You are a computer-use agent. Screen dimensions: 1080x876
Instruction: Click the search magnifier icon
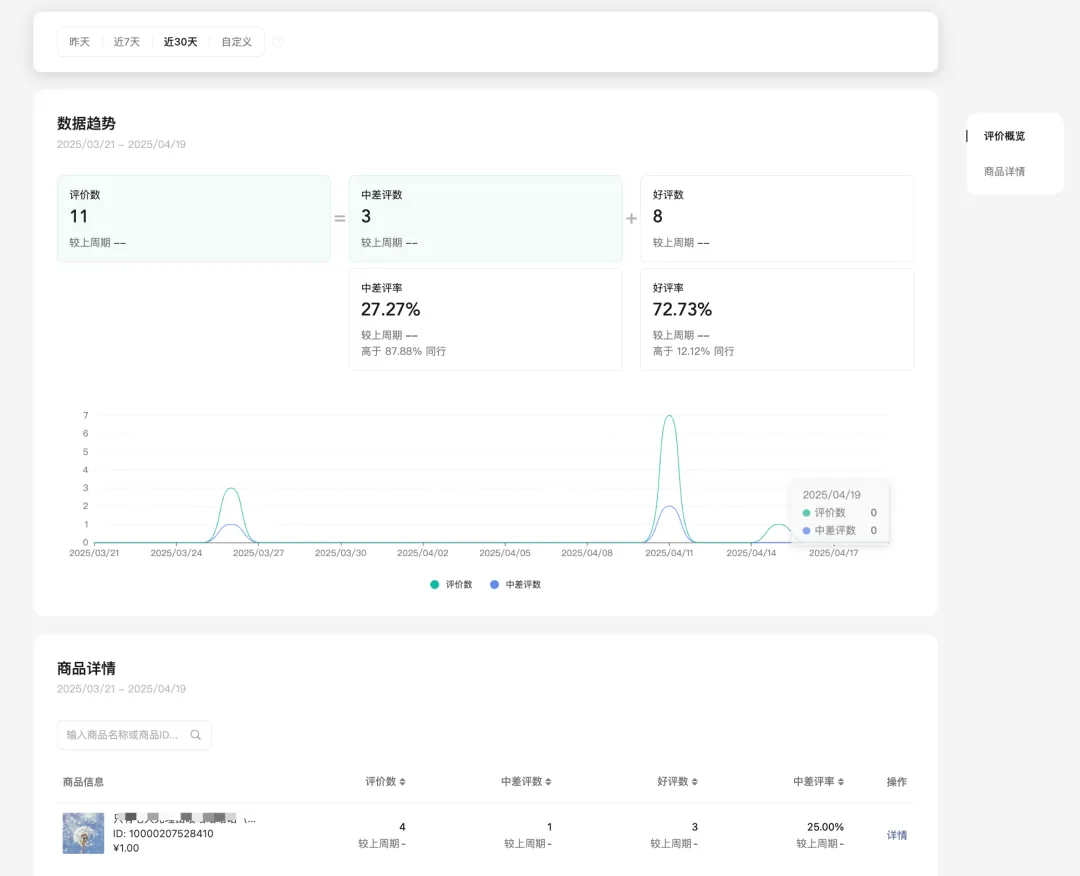click(x=196, y=735)
